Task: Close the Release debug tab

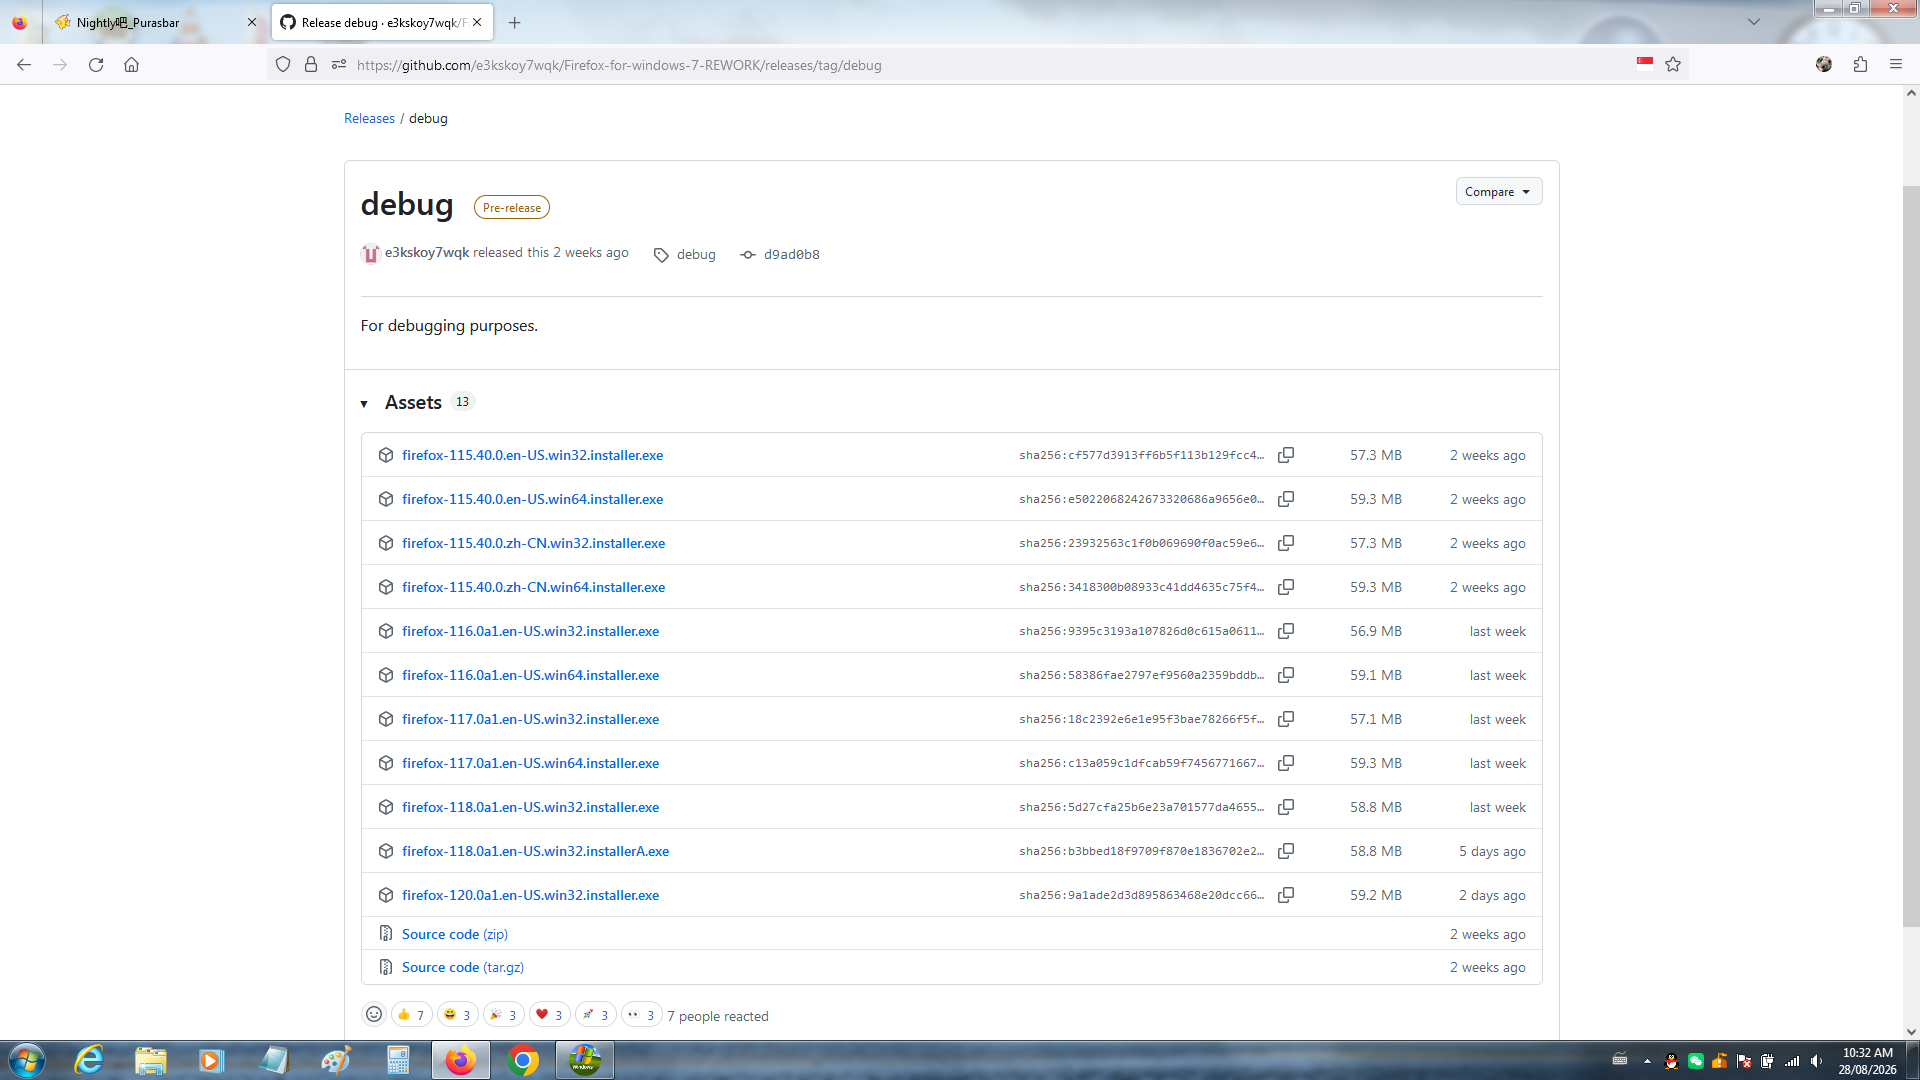Action: (477, 22)
